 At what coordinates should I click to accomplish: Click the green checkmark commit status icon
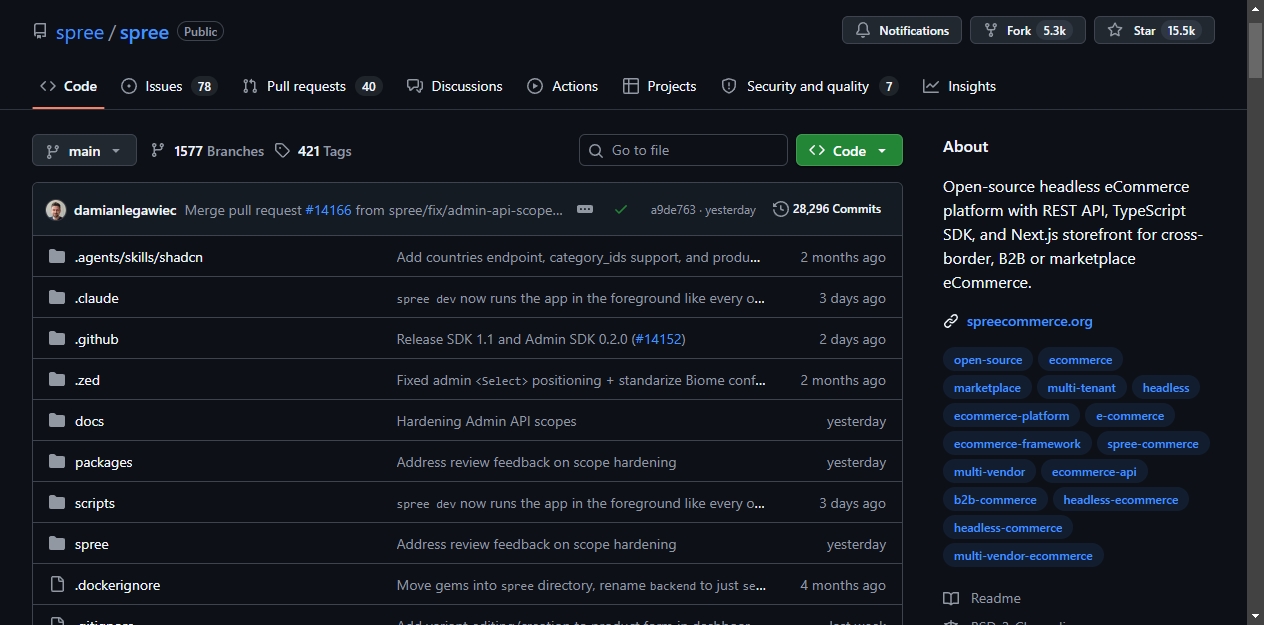621,210
